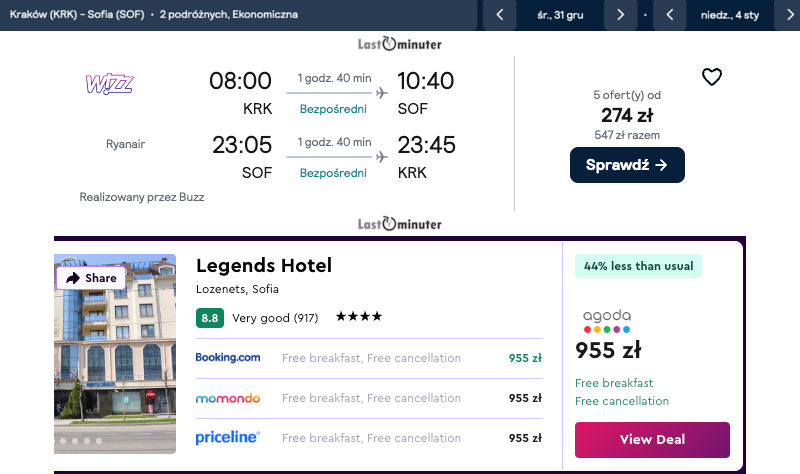The height and width of the screenshot is (474, 800).
Task: Open the momondo offer row
Action: click(x=369, y=398)
